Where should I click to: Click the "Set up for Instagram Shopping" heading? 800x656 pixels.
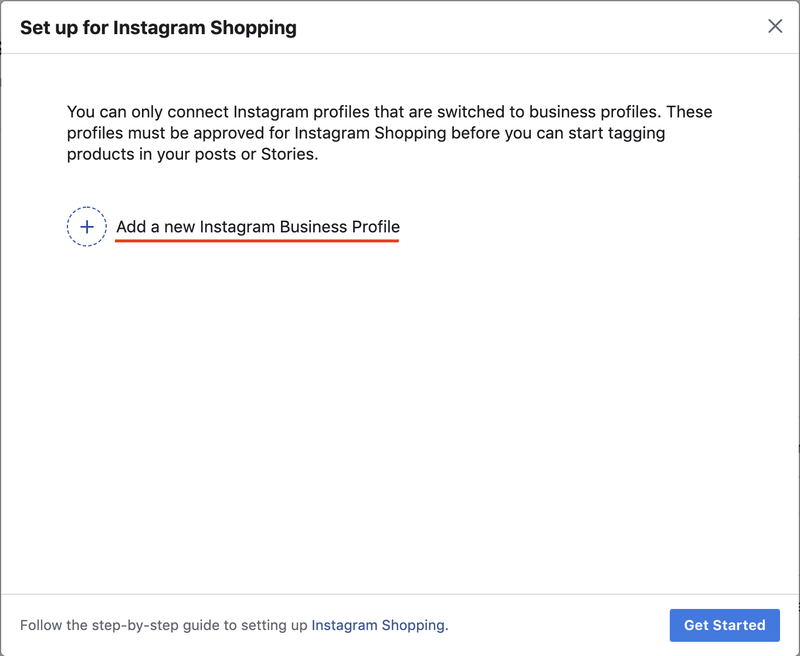point(158,27)
